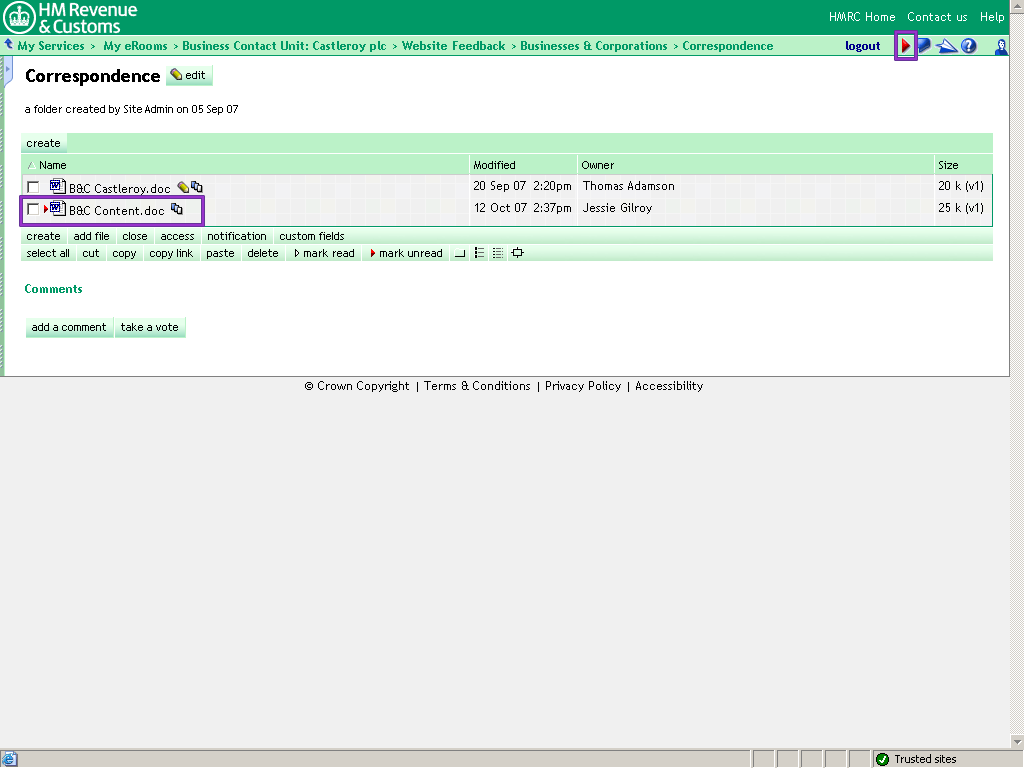Click pencil edit icon beside B&C Castleroy.doc
The image size is (1024, 768).
[183, 187]
